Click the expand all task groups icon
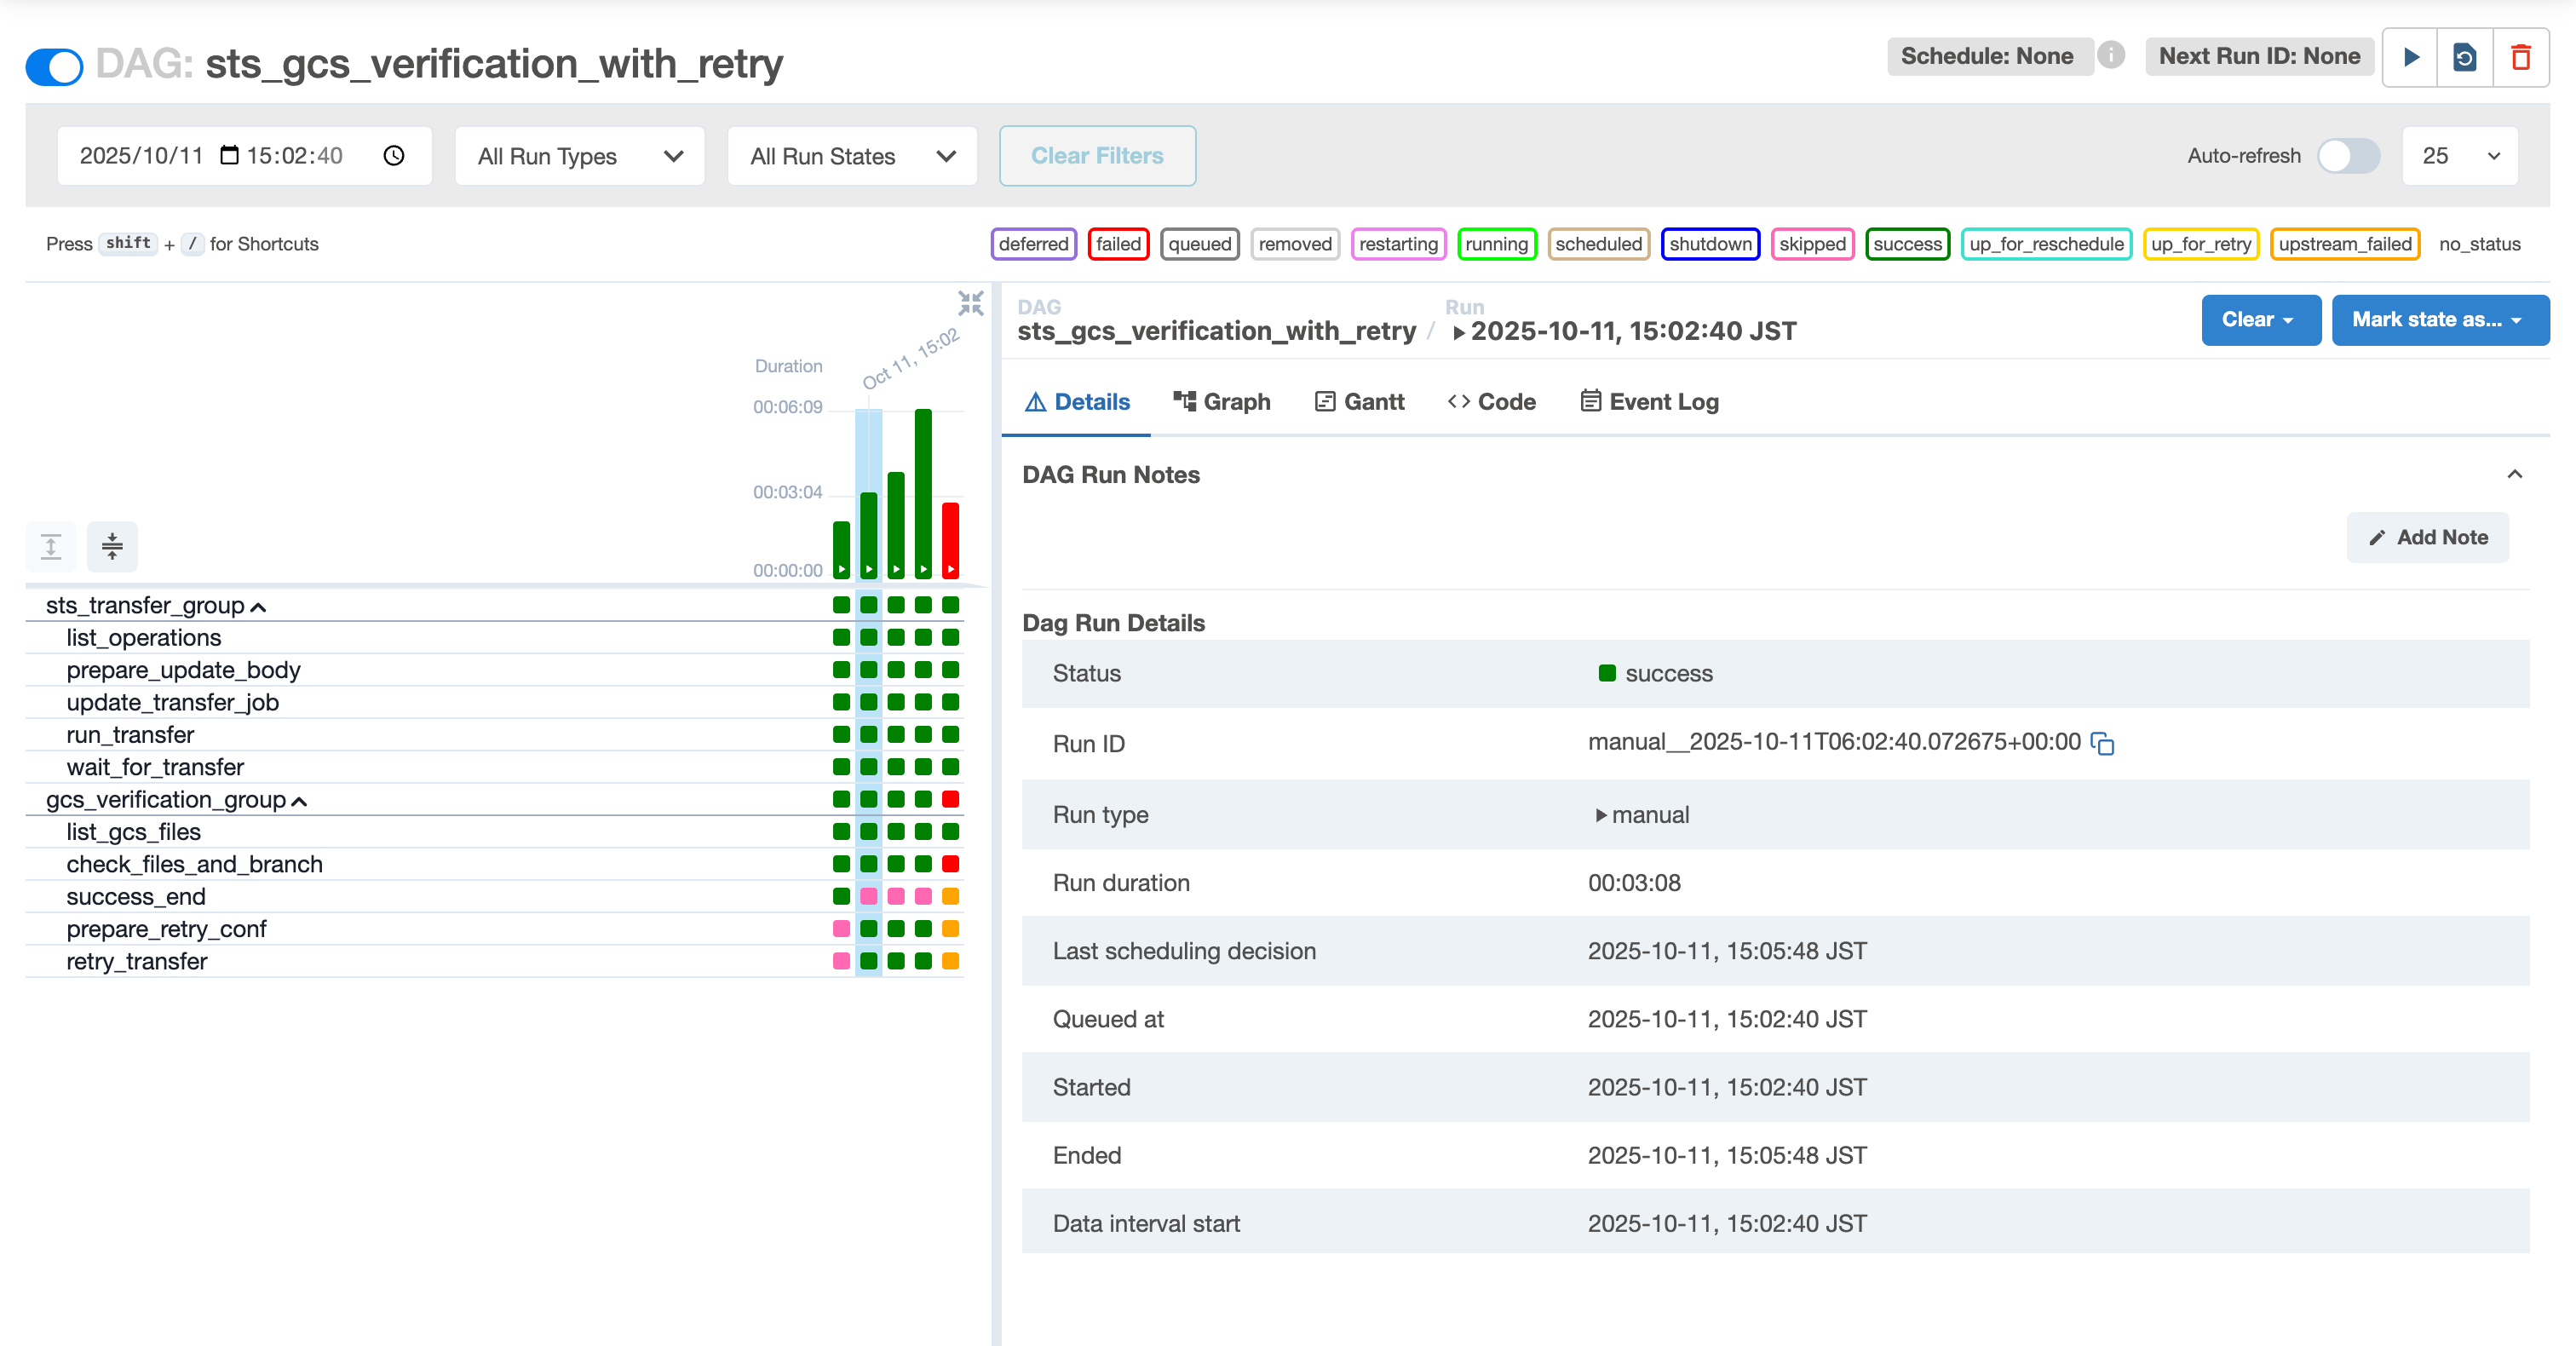Image resolution: width=2576 pixels, height=1346 pixels. click(51, 546)
